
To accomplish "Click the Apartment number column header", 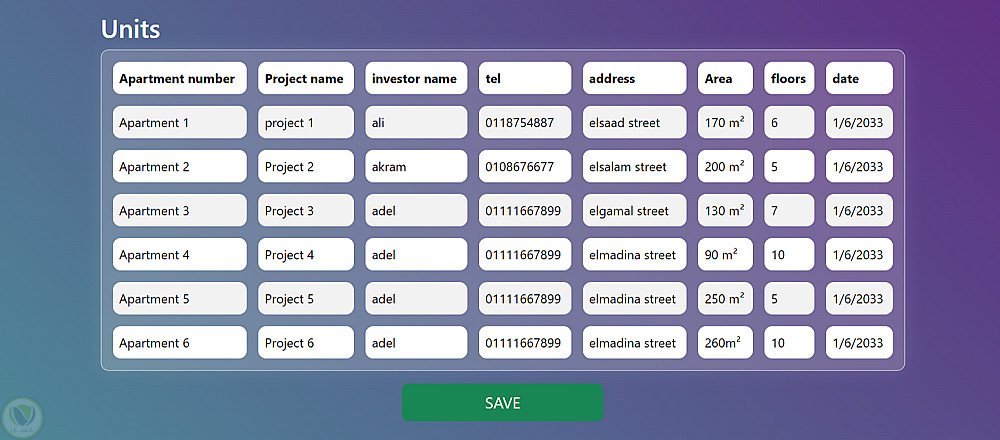I will click(179, 79).
